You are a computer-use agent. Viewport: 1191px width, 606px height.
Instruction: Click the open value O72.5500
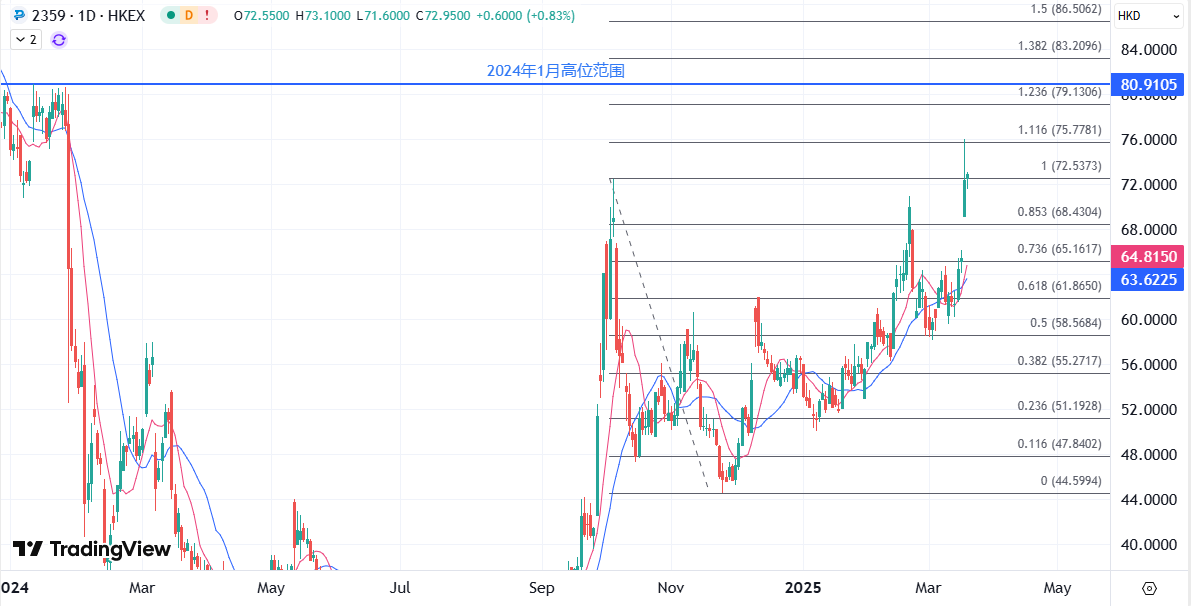pyautogui.click(x=262, y=15)
